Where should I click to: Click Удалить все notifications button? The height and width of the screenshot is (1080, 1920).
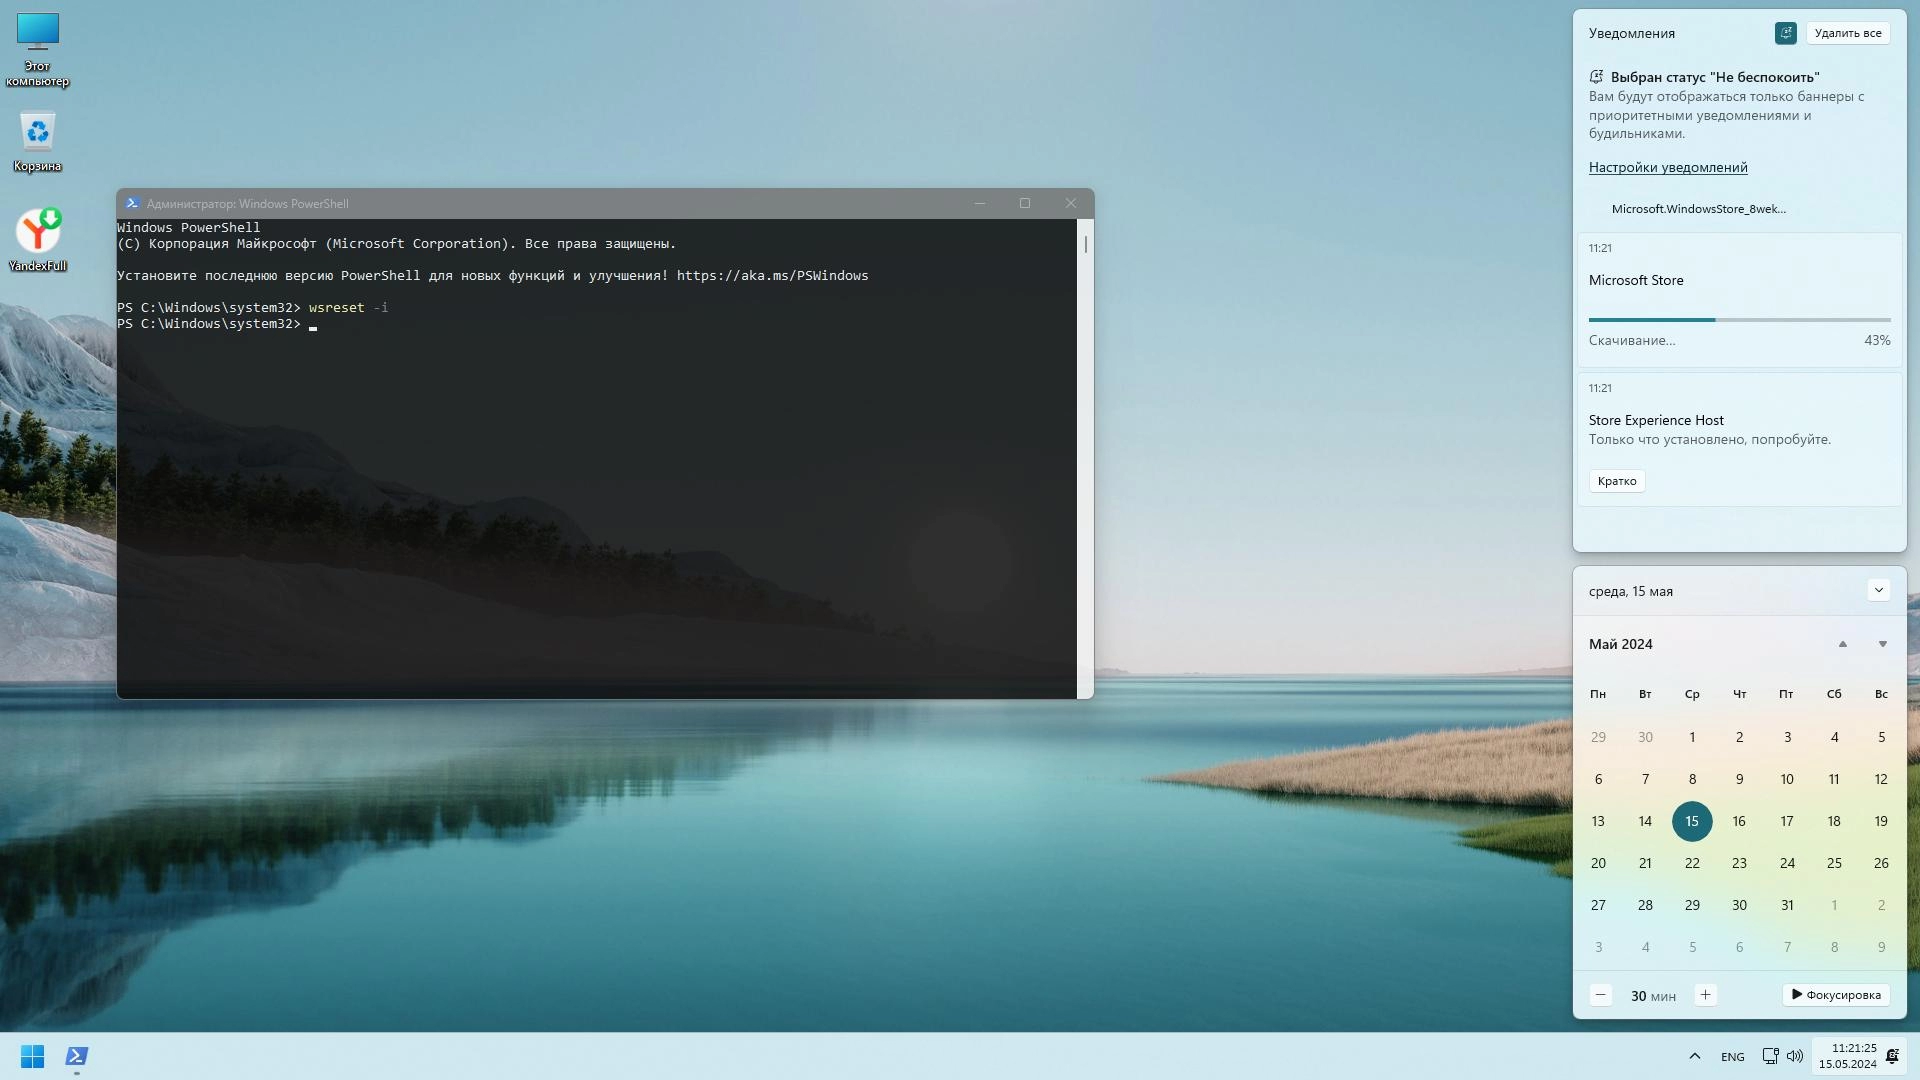coord(1847,33)
